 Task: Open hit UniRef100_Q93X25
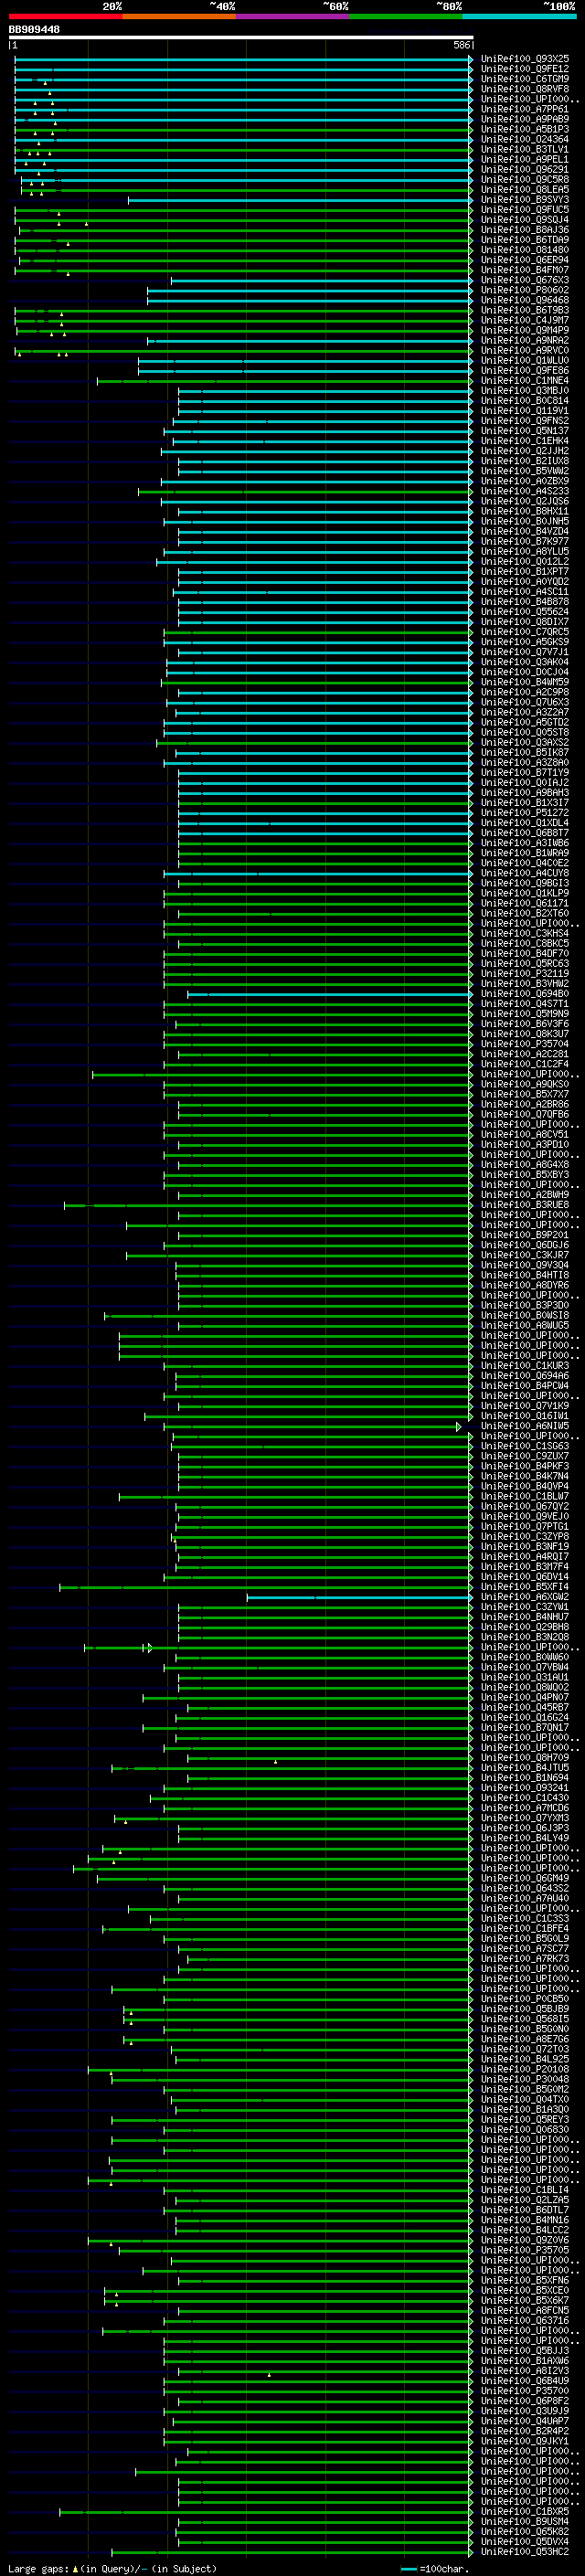click(525, 59)
